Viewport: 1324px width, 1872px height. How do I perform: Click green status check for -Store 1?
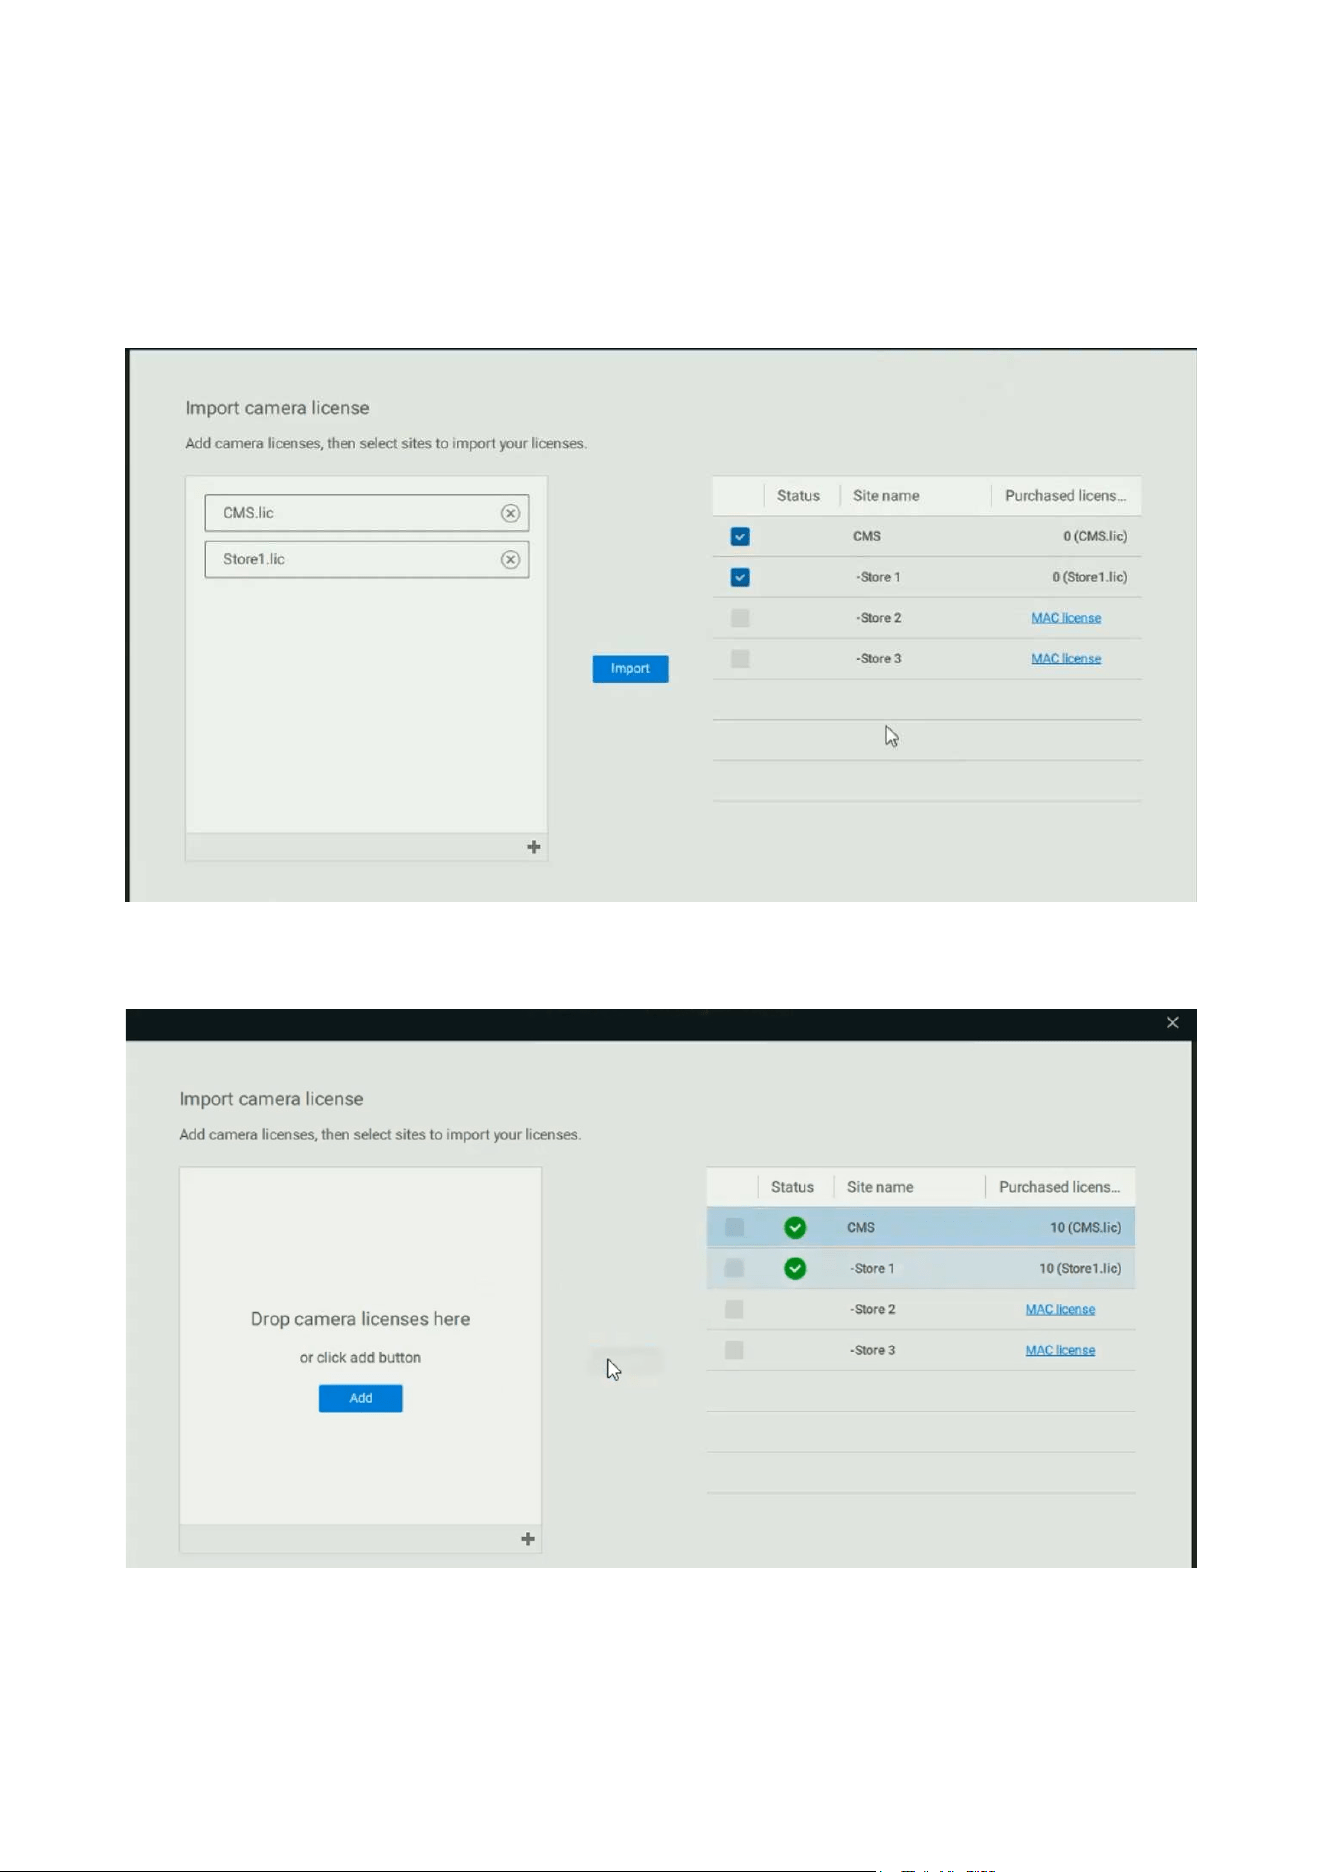click(x=795, y=1268)
